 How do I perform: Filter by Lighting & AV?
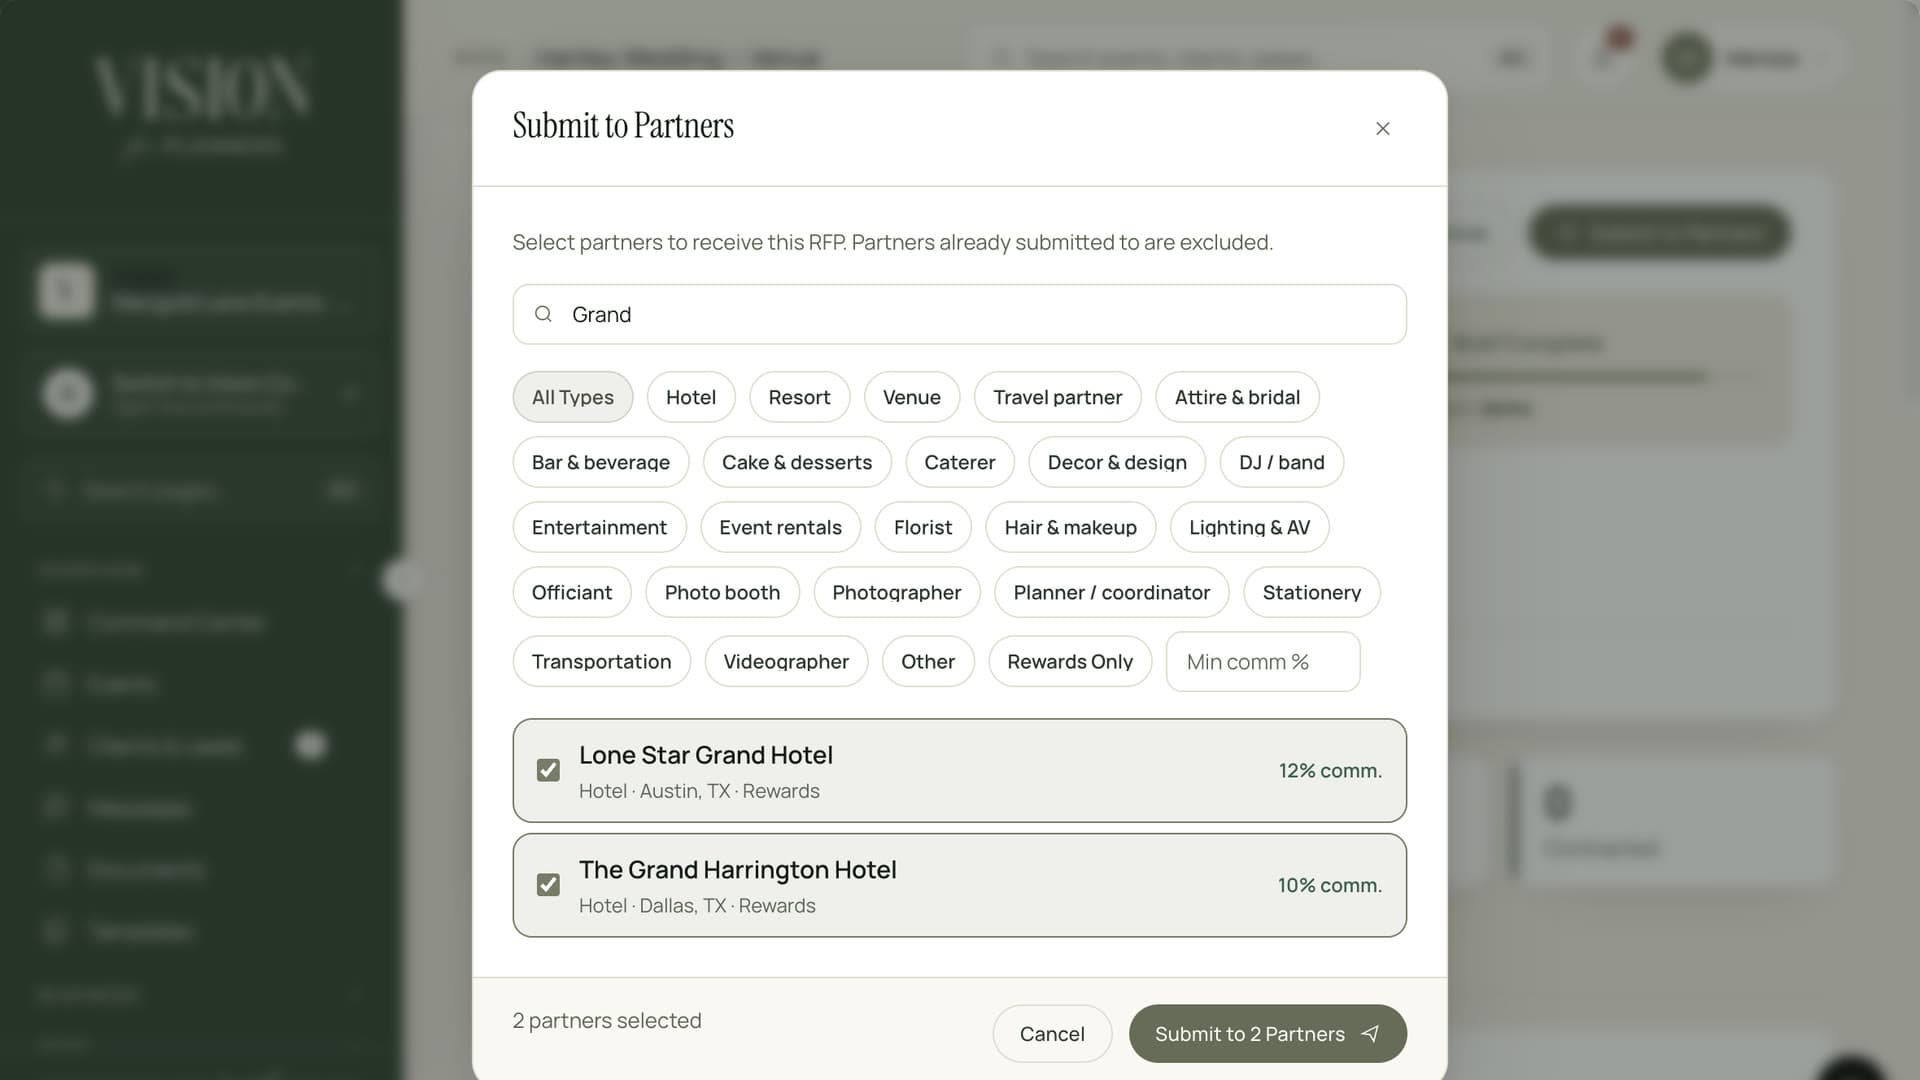[1249, 527]
